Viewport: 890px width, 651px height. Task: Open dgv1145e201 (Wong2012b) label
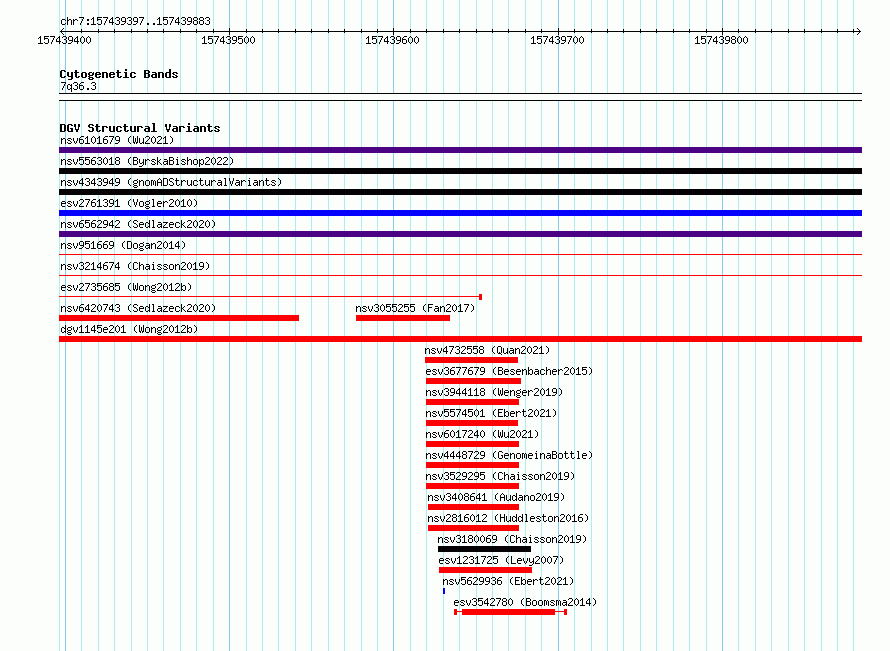[x=129, y=329]
